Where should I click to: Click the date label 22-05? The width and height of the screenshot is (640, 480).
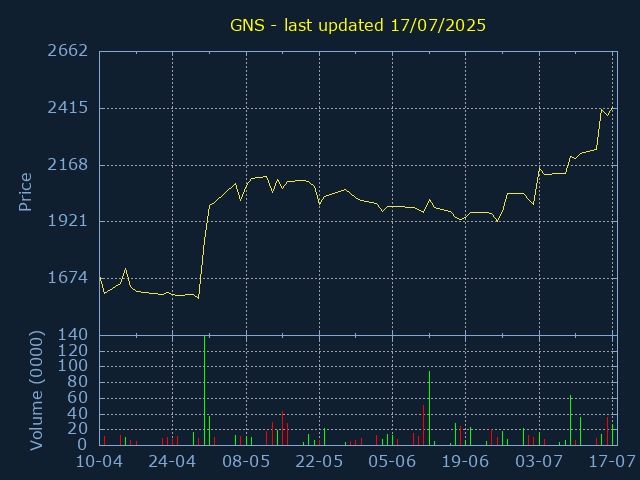tap(319, 462)
